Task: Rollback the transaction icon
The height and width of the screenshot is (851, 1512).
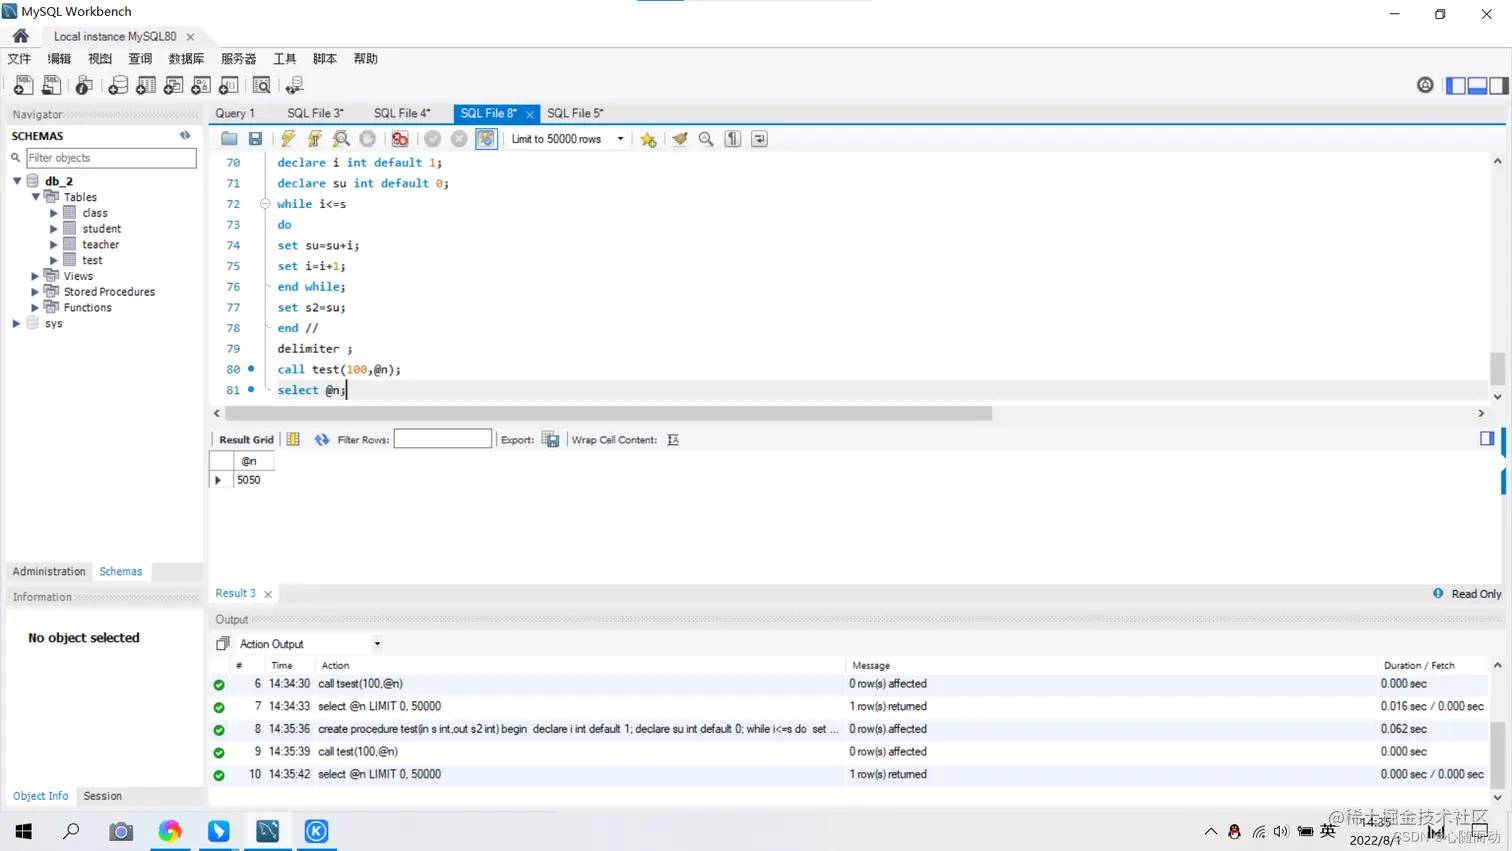Action: point(459,139)
